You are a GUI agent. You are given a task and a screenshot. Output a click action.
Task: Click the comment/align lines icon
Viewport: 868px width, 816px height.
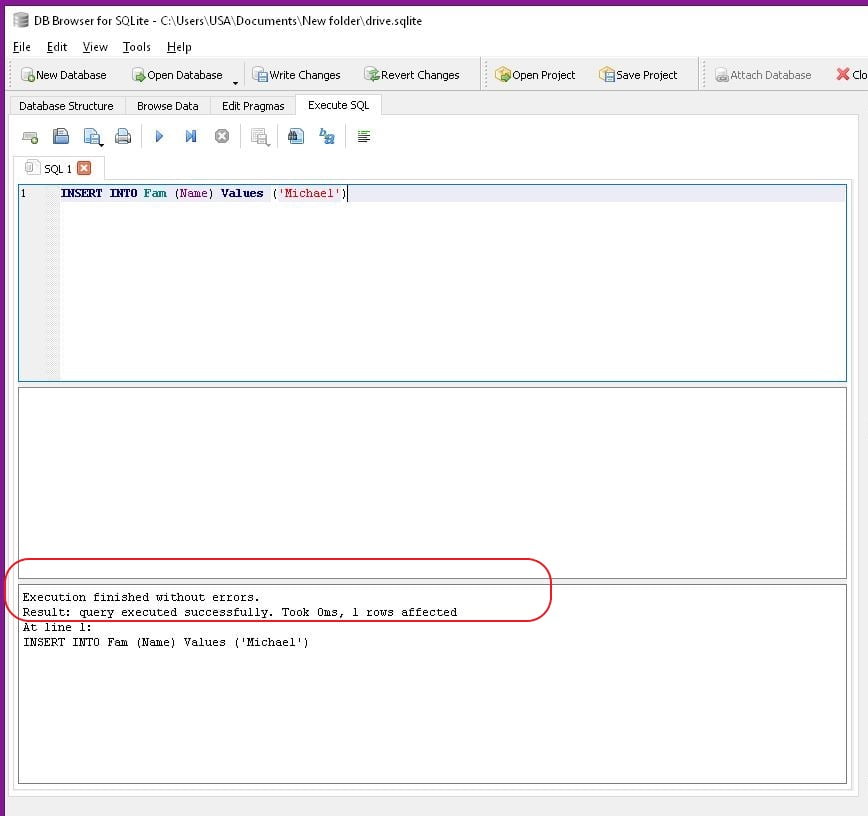point(364,137)
